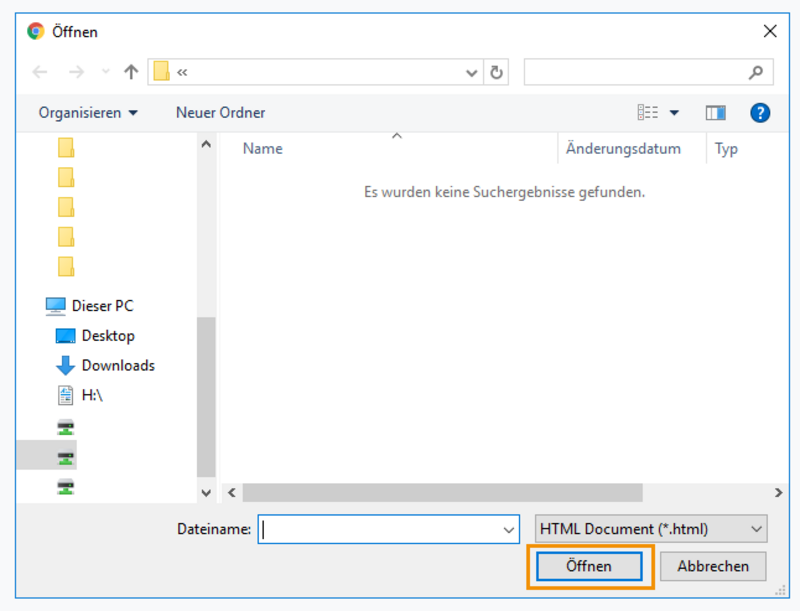The width and height of the screenshot is (800, 611).
Task: Close the Öffnen dialog
Action: click(770, 31)
